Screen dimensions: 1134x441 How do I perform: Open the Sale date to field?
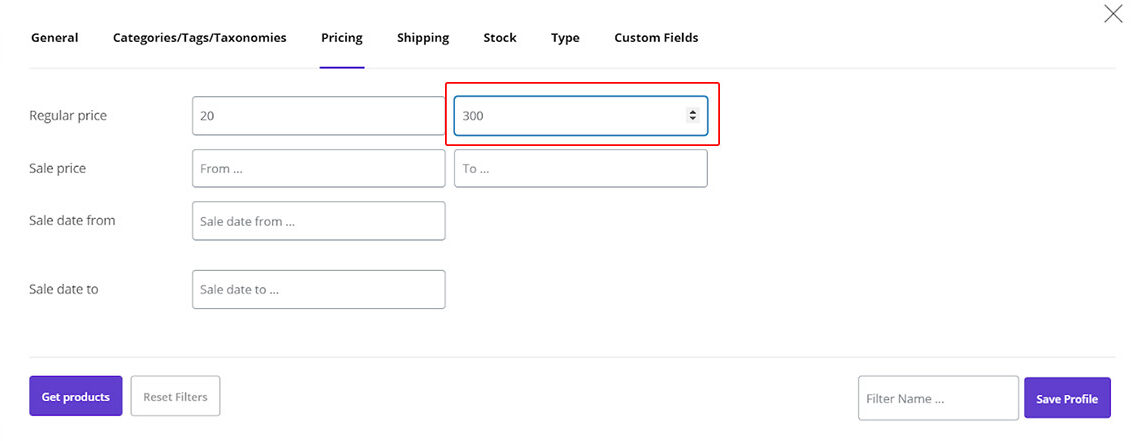coord(318,290)
